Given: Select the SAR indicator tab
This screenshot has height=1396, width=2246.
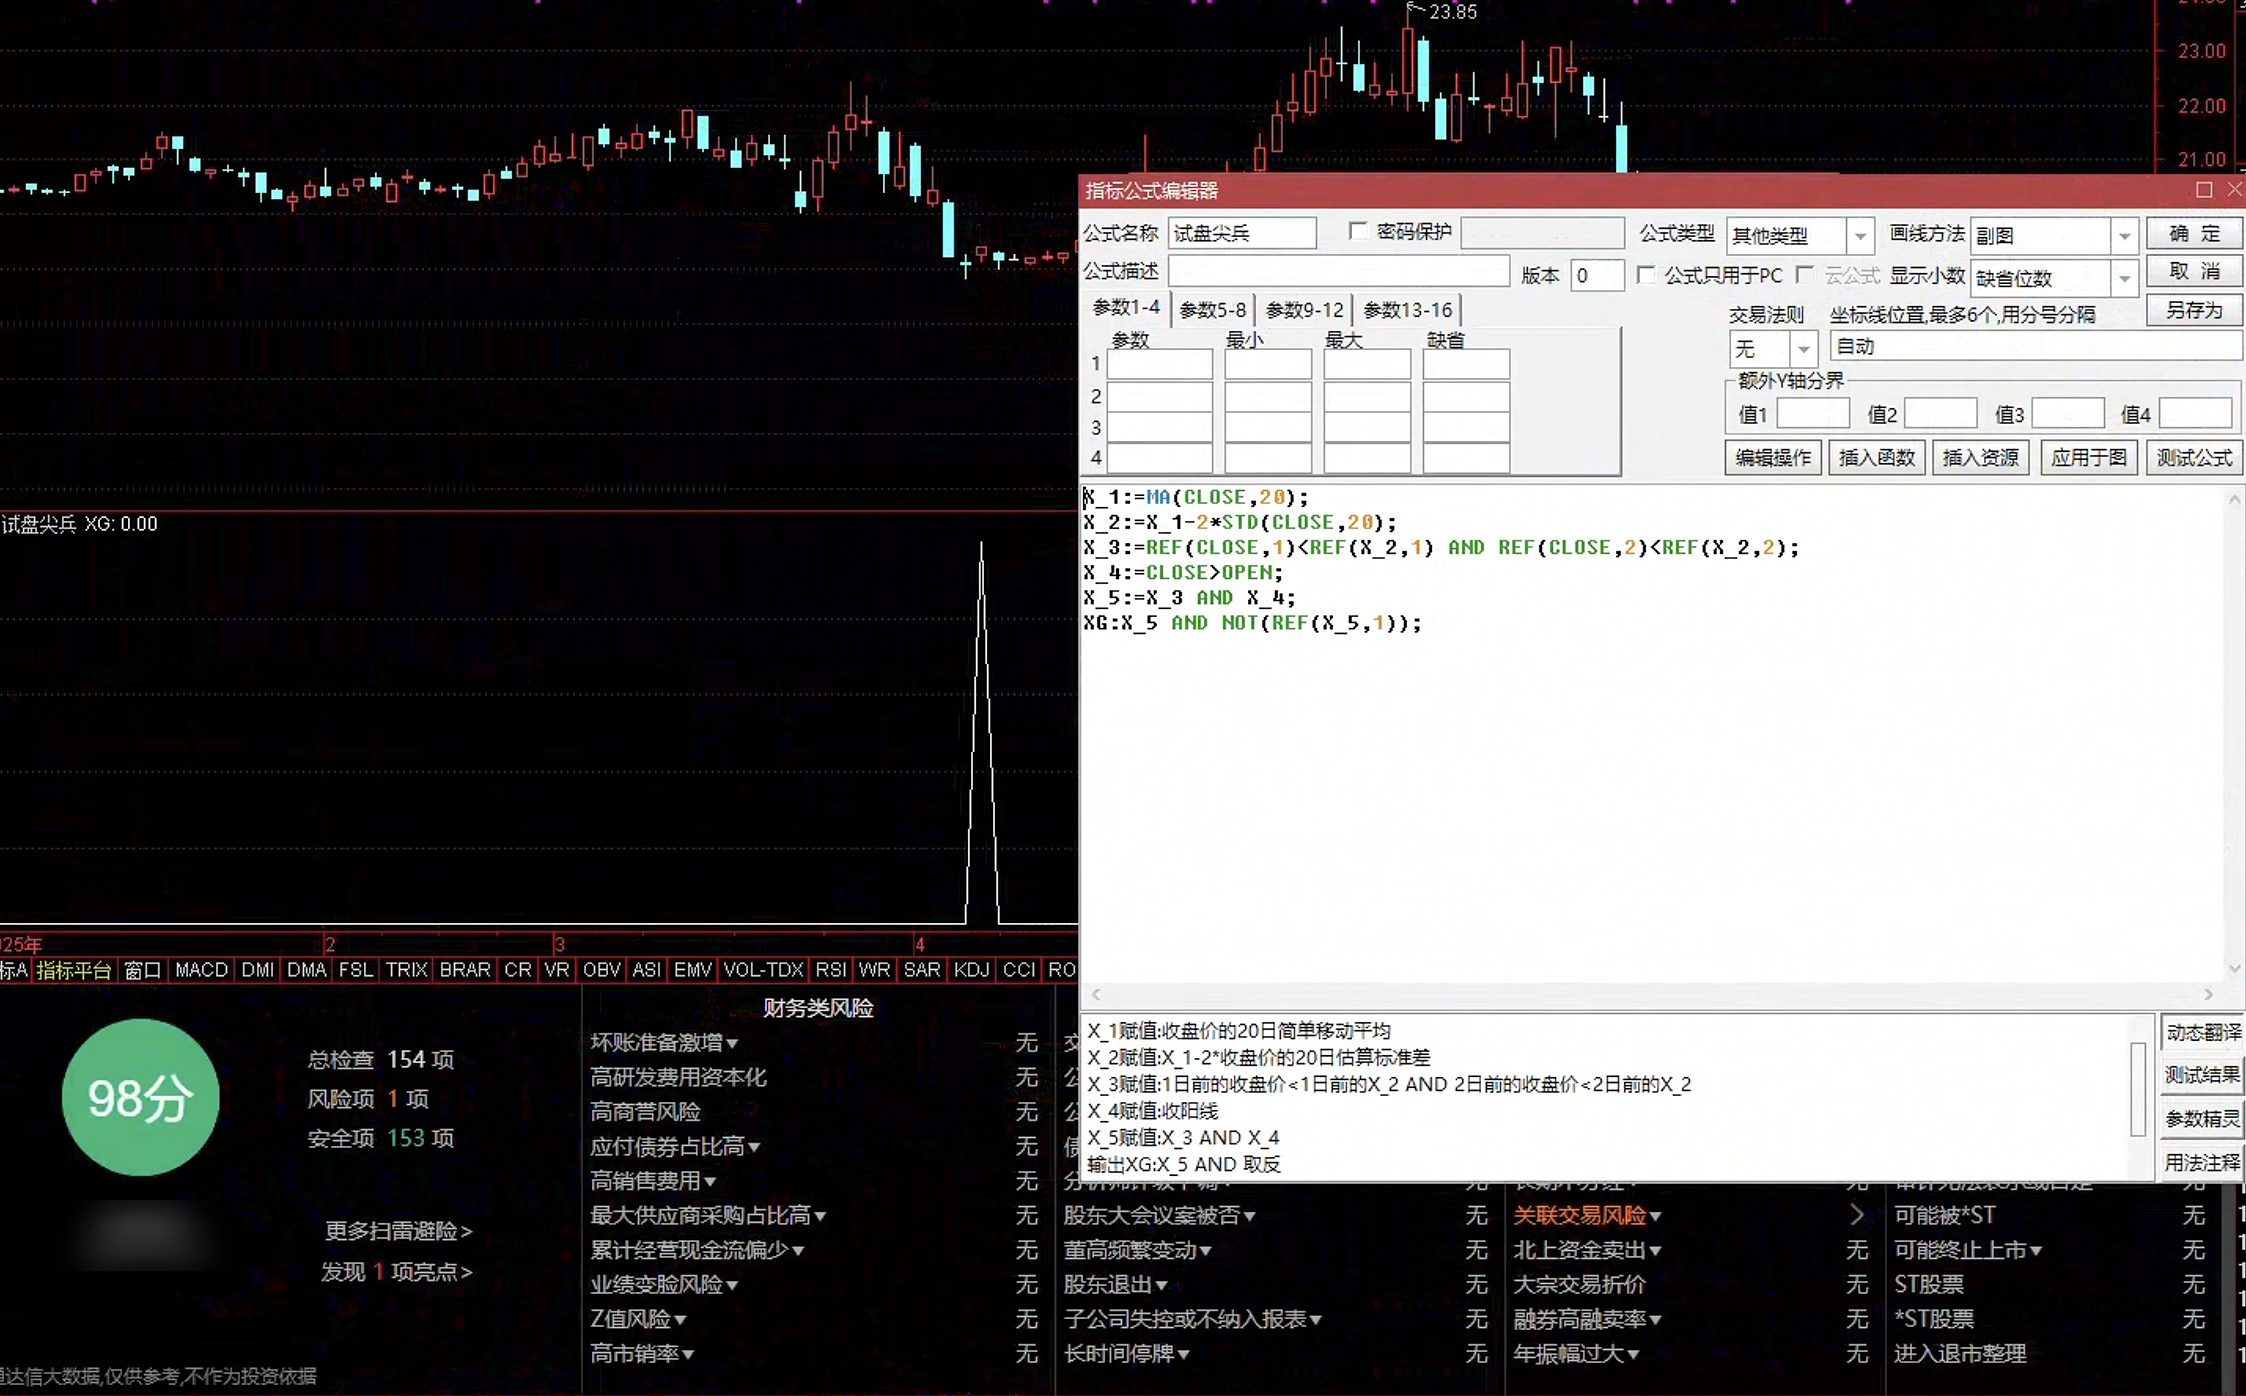Looking at the screenshot, I should tap(921, 970).
